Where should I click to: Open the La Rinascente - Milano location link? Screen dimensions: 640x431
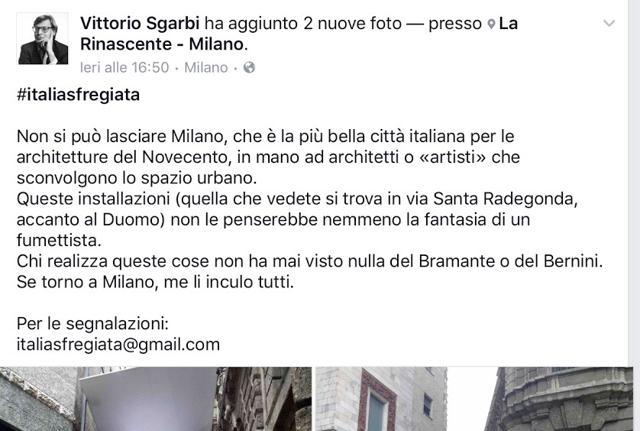[299, 33]
